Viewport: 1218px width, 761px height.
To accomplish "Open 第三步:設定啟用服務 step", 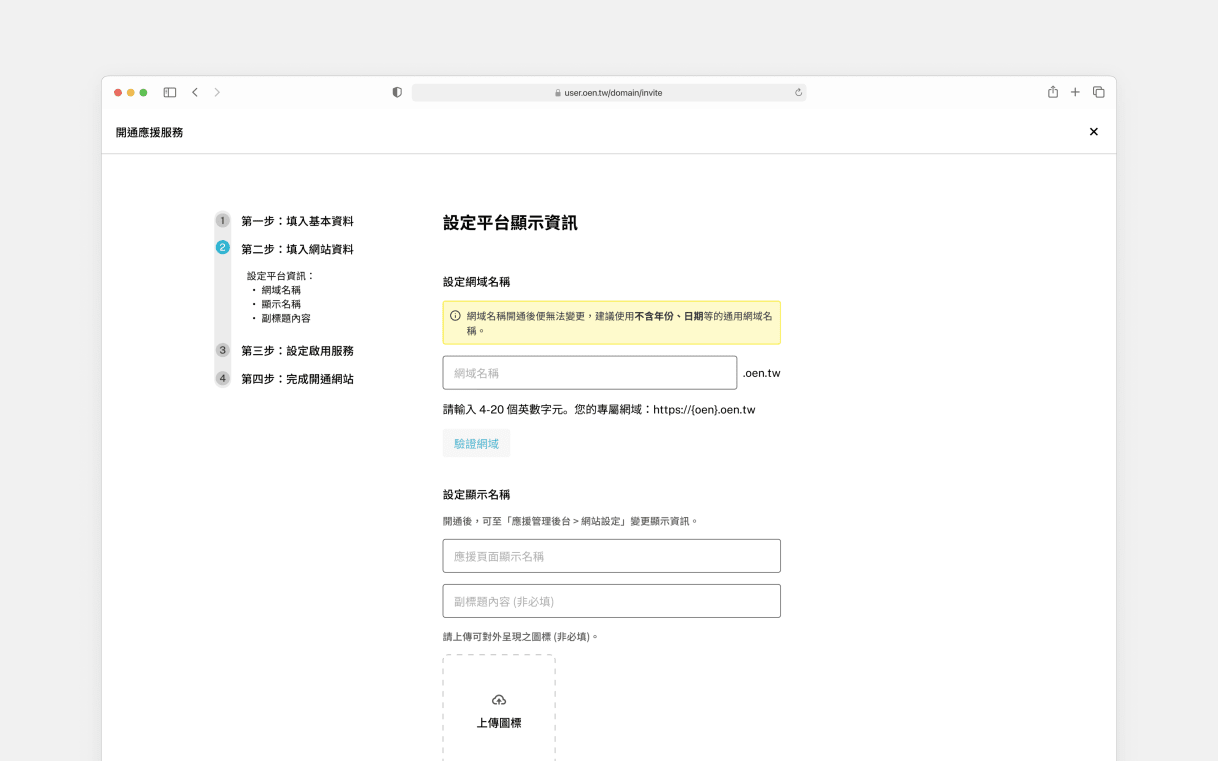I will [297, 351].
